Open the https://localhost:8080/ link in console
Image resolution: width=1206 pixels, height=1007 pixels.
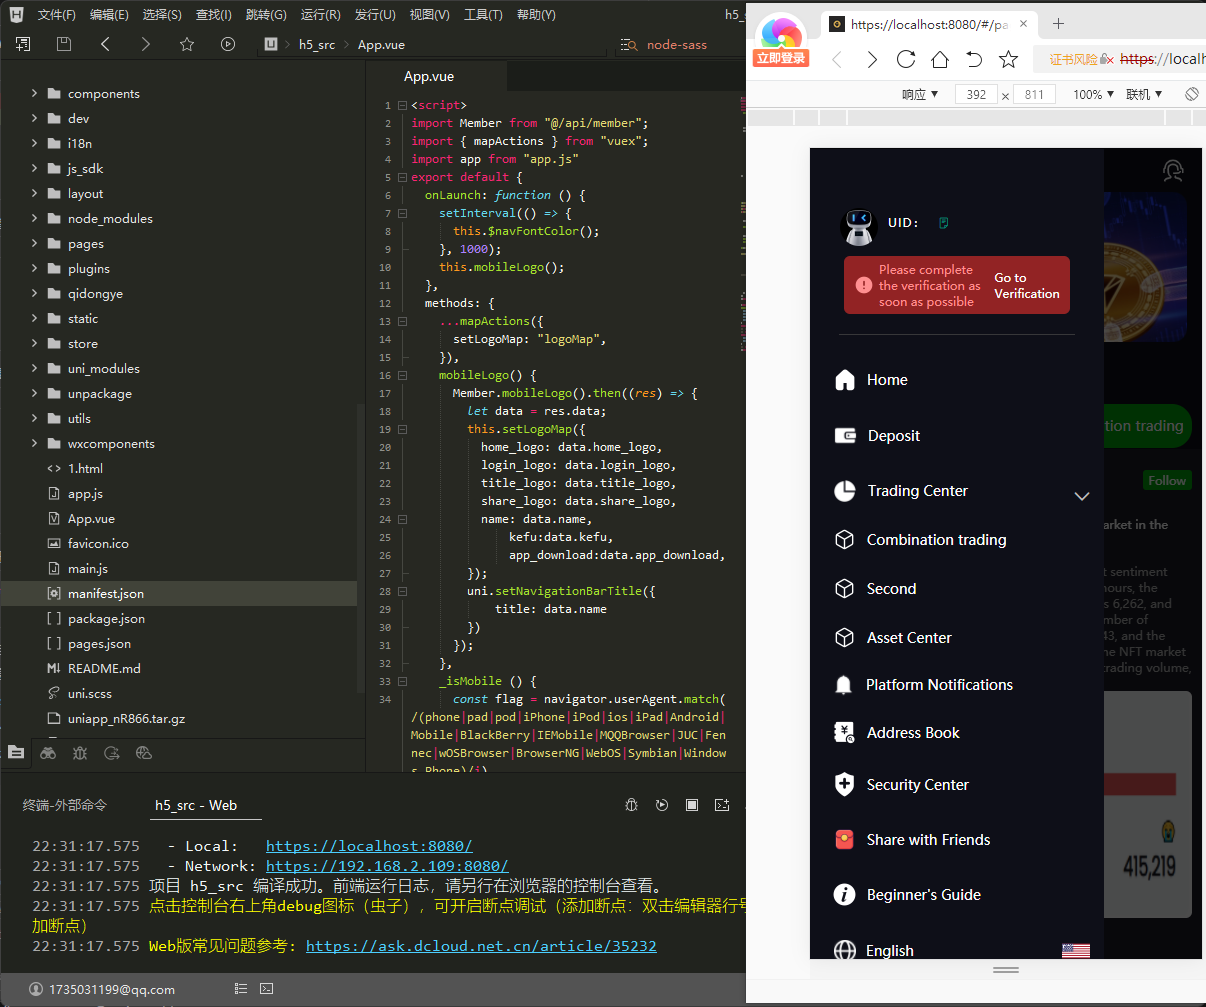tap(369, 846)
